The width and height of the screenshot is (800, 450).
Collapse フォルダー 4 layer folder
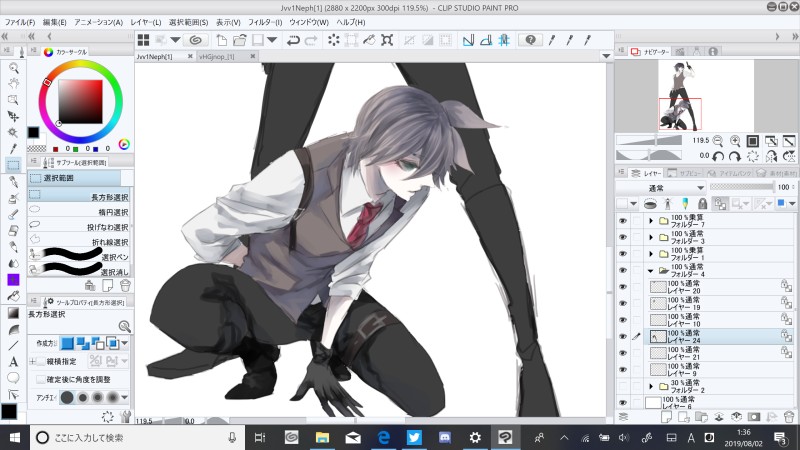coord(651,270)
